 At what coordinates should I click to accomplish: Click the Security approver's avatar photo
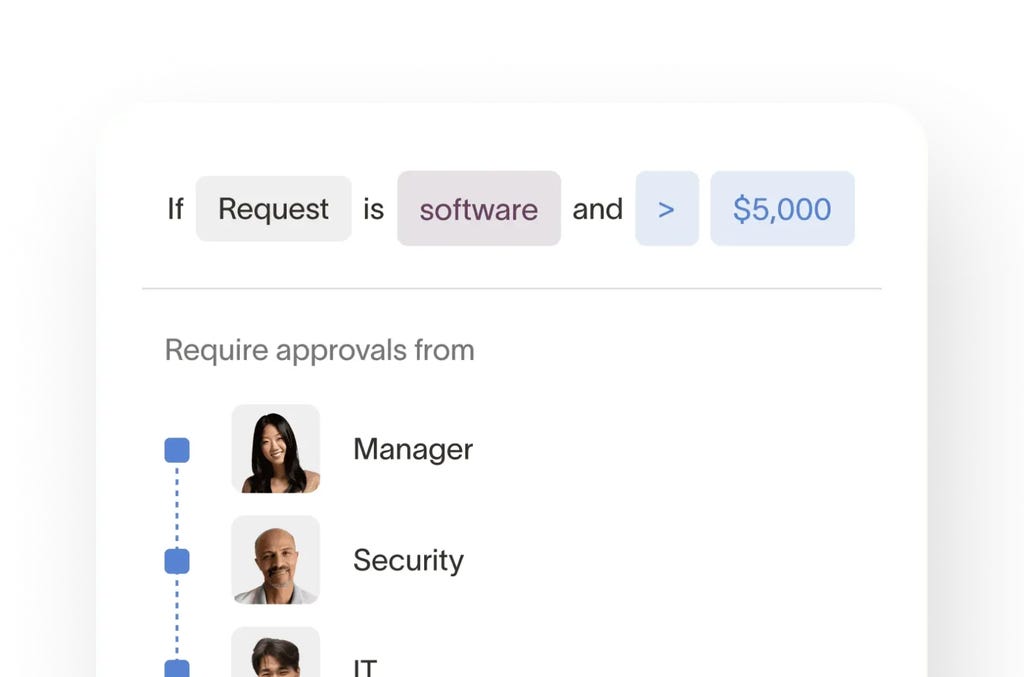point(276,560)
